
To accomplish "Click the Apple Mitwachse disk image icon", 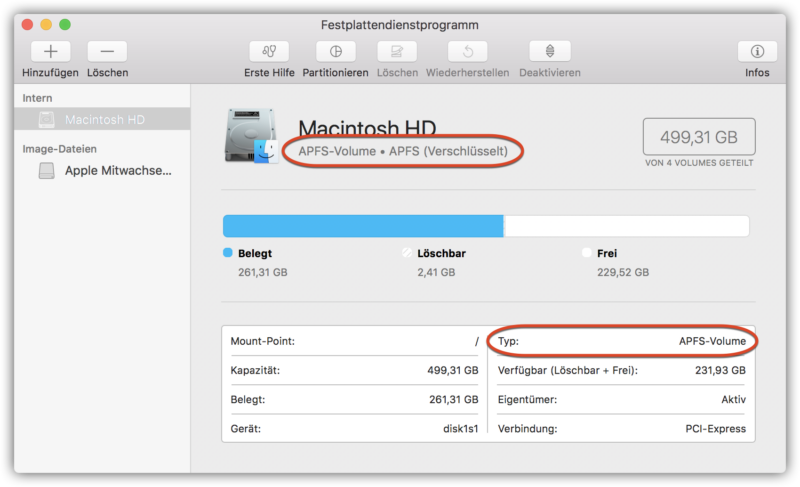I will (46, 170).
